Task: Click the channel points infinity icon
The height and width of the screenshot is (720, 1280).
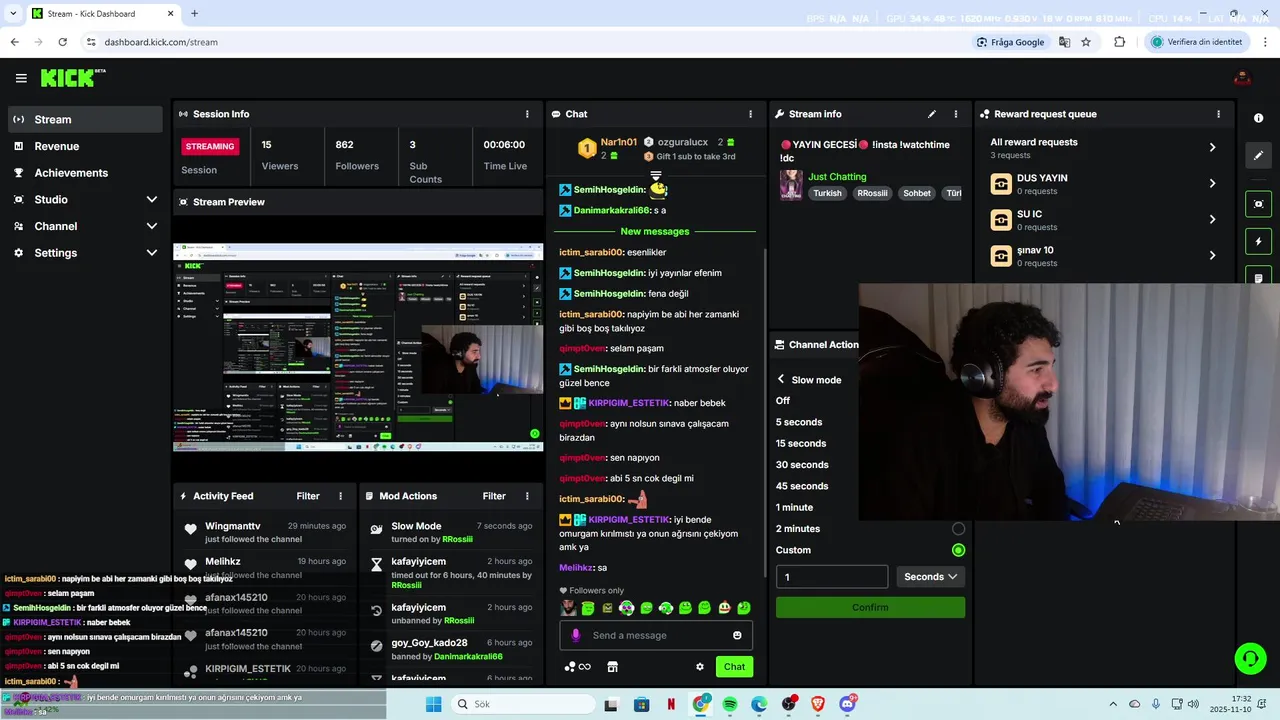Action: tap(578, 667)
